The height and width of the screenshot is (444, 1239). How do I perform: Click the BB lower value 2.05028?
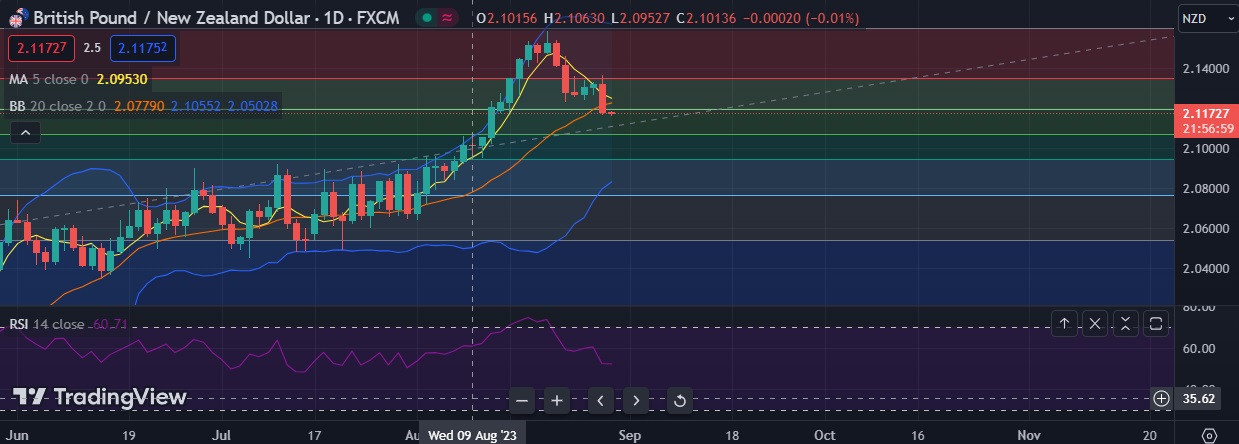coord(254,105)
